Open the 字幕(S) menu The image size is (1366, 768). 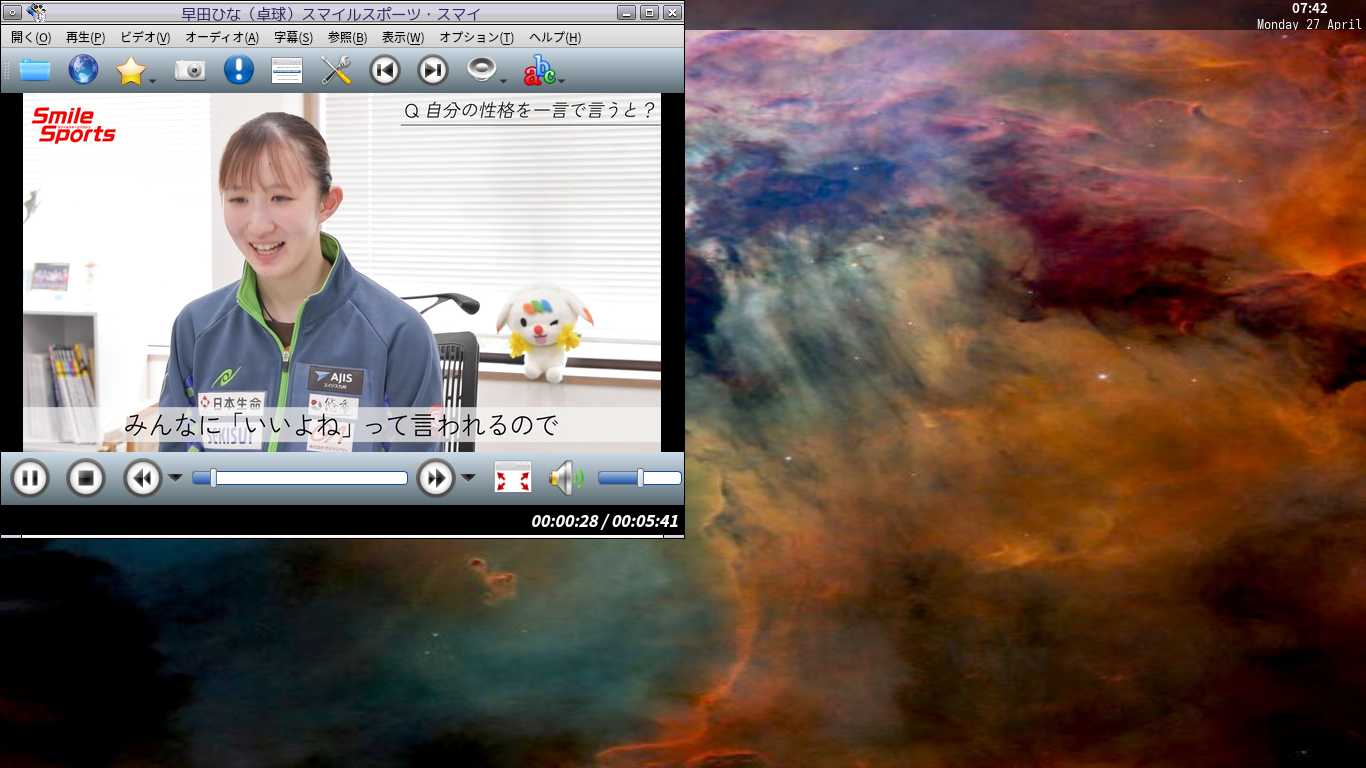293,38
